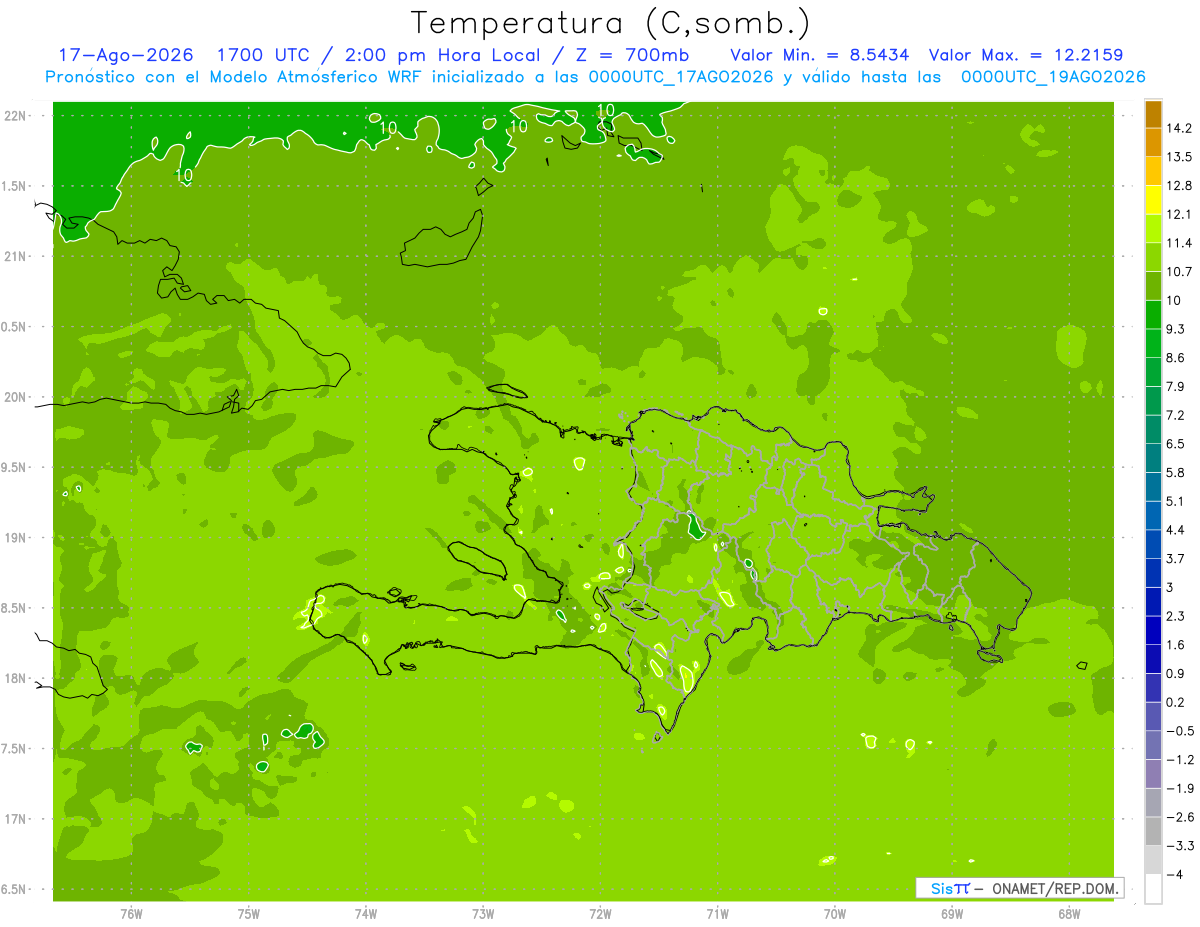Pick the dark blue swatch between 2.3 and 1.6
Image resolution: width=1200 pixels, height=927 pixels.
[1153, 630]
